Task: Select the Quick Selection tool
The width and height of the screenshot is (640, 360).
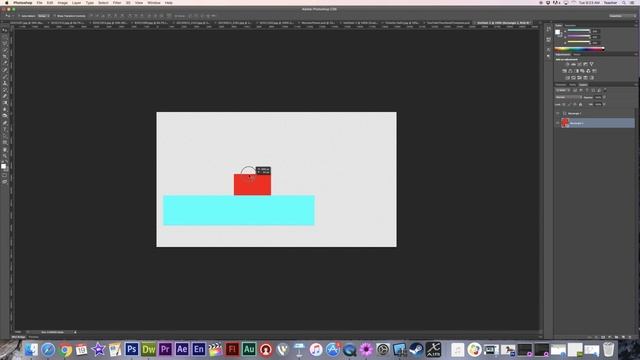Action: pos(5,50)
